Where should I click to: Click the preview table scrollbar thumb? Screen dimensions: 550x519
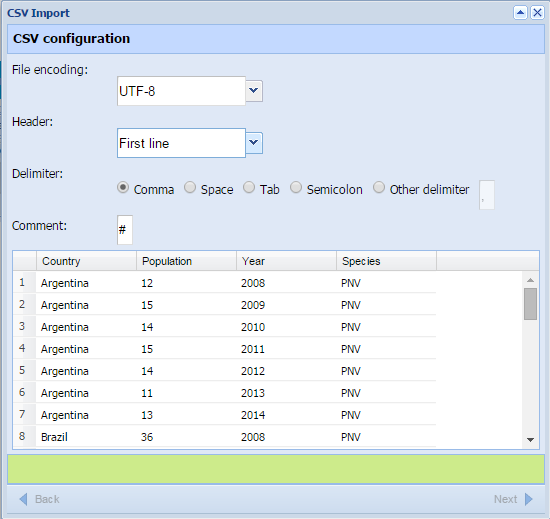530,304
